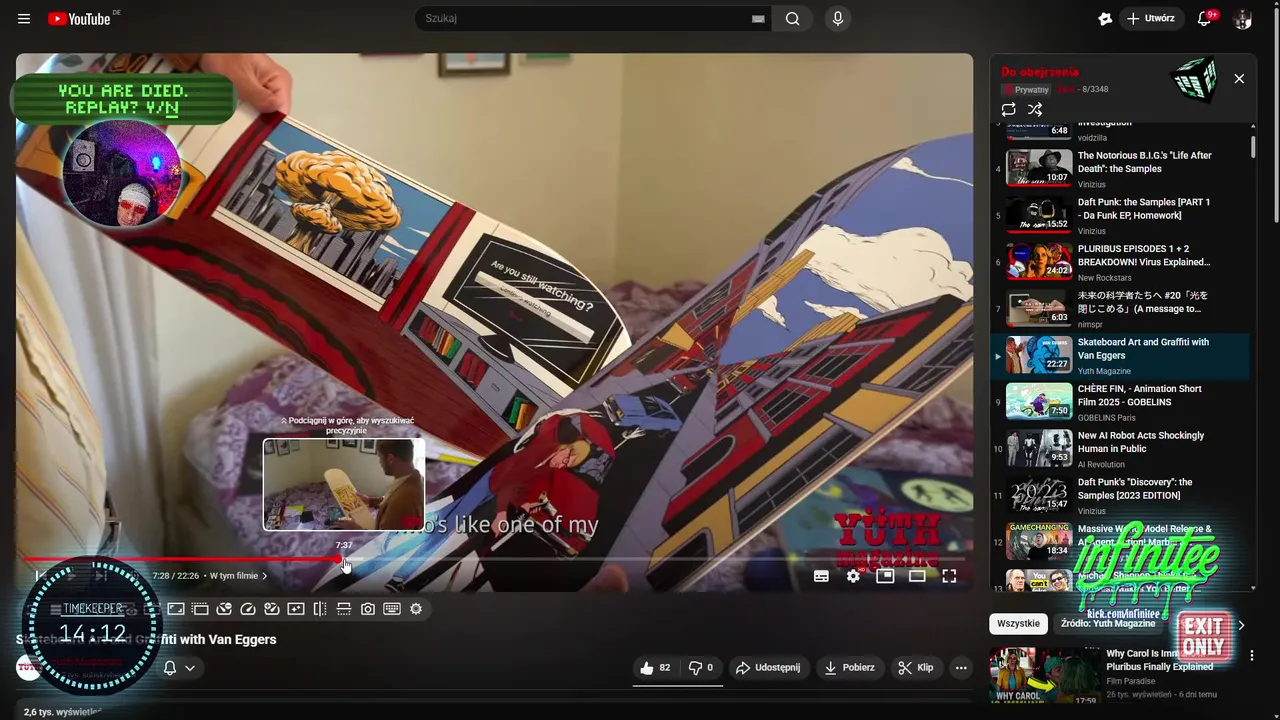Image resolution: width=1280 pixels, height=720 pixels.
Task: Open the account avatar menu
Action: (x=1243, y=19)
